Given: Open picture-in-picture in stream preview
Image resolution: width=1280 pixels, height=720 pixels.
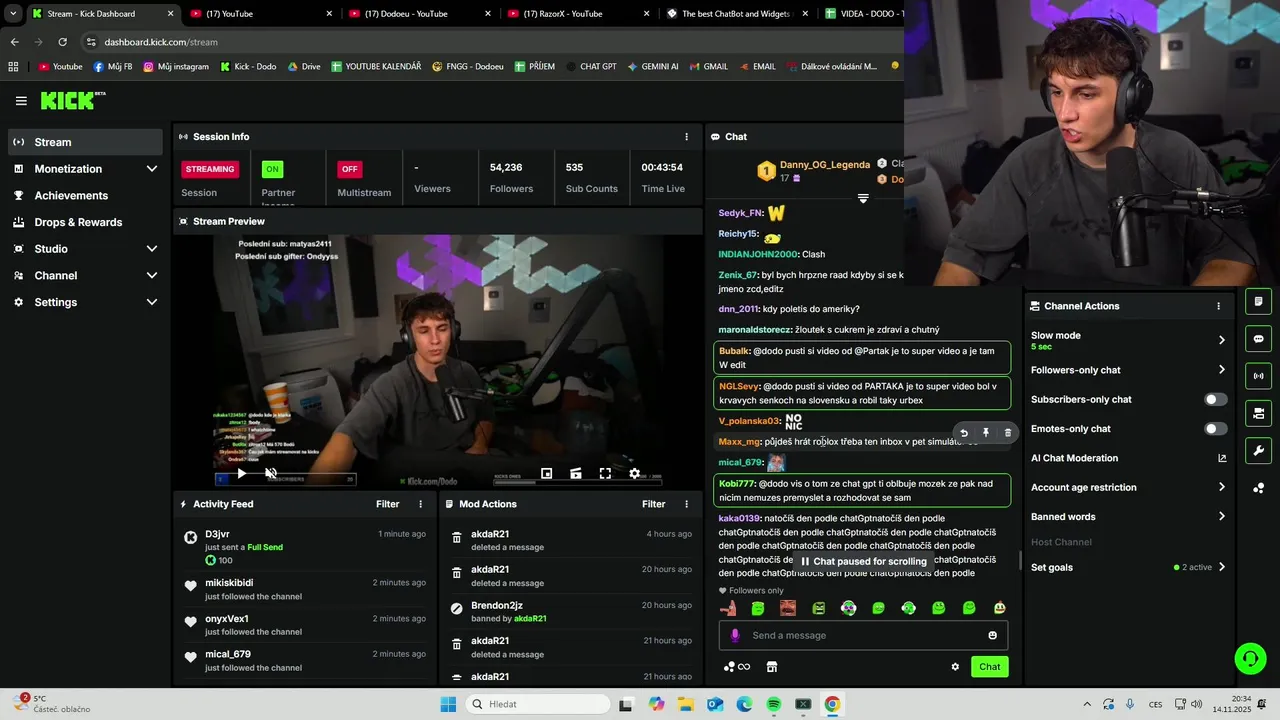Looking at the screenshot, I should coord(546,473).
